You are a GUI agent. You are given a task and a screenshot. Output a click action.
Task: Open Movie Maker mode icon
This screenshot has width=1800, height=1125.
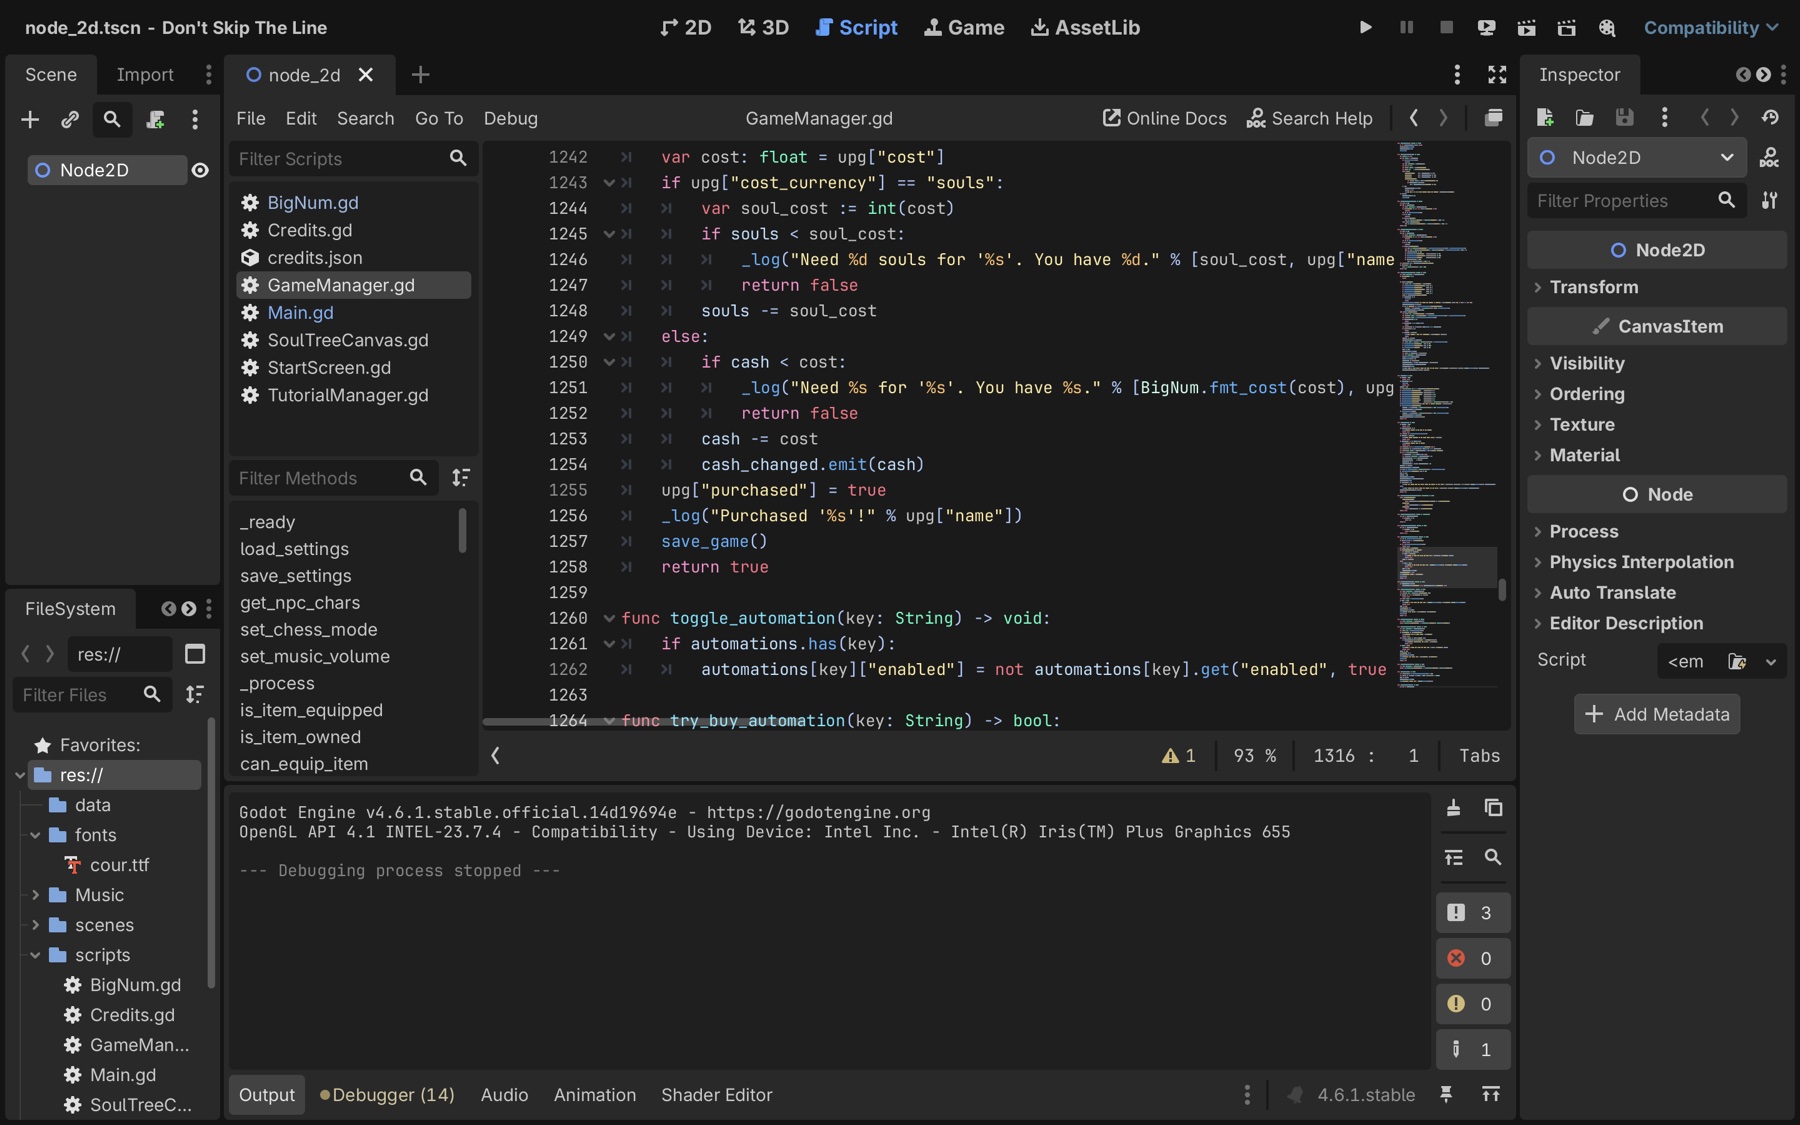pyautogui.click(x=1606, y=27)
